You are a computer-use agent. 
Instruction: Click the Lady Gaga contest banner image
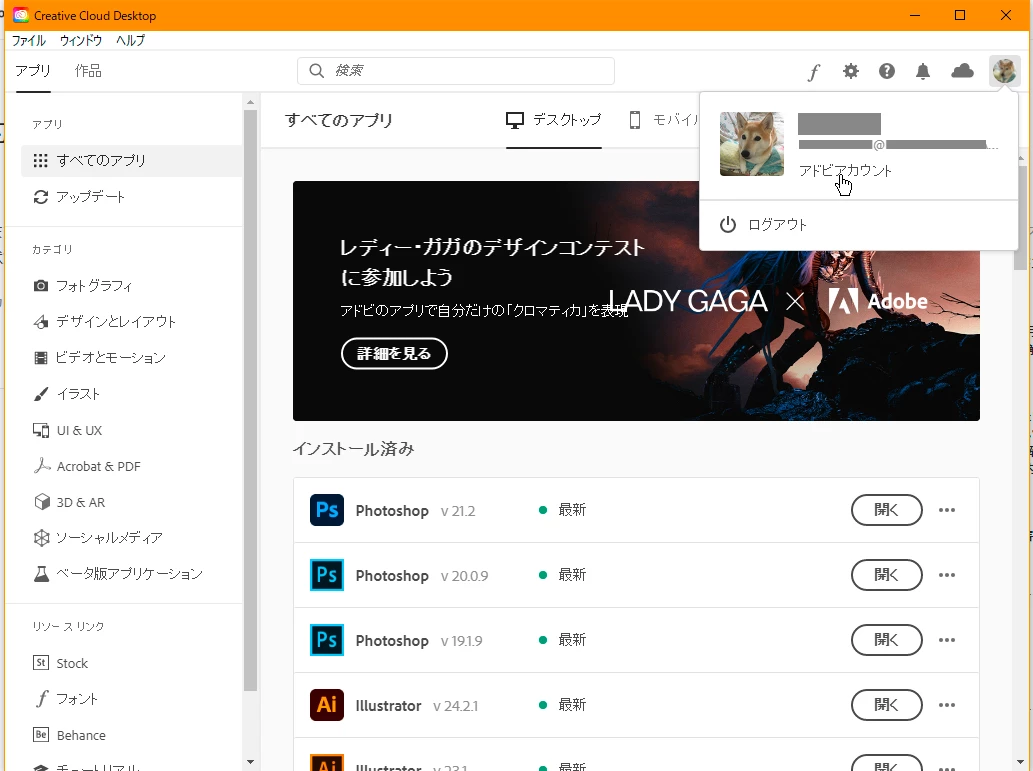[x=636, y=301]
